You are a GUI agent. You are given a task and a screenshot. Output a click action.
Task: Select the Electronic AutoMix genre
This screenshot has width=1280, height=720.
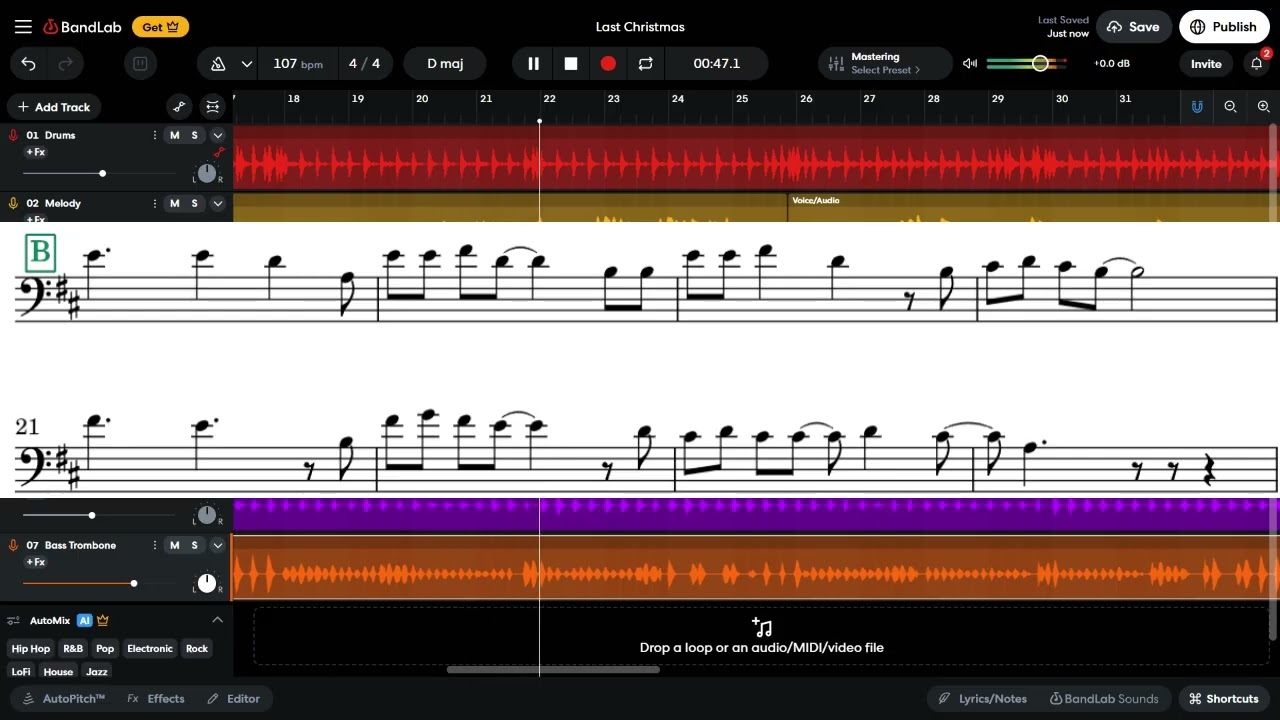150,649
